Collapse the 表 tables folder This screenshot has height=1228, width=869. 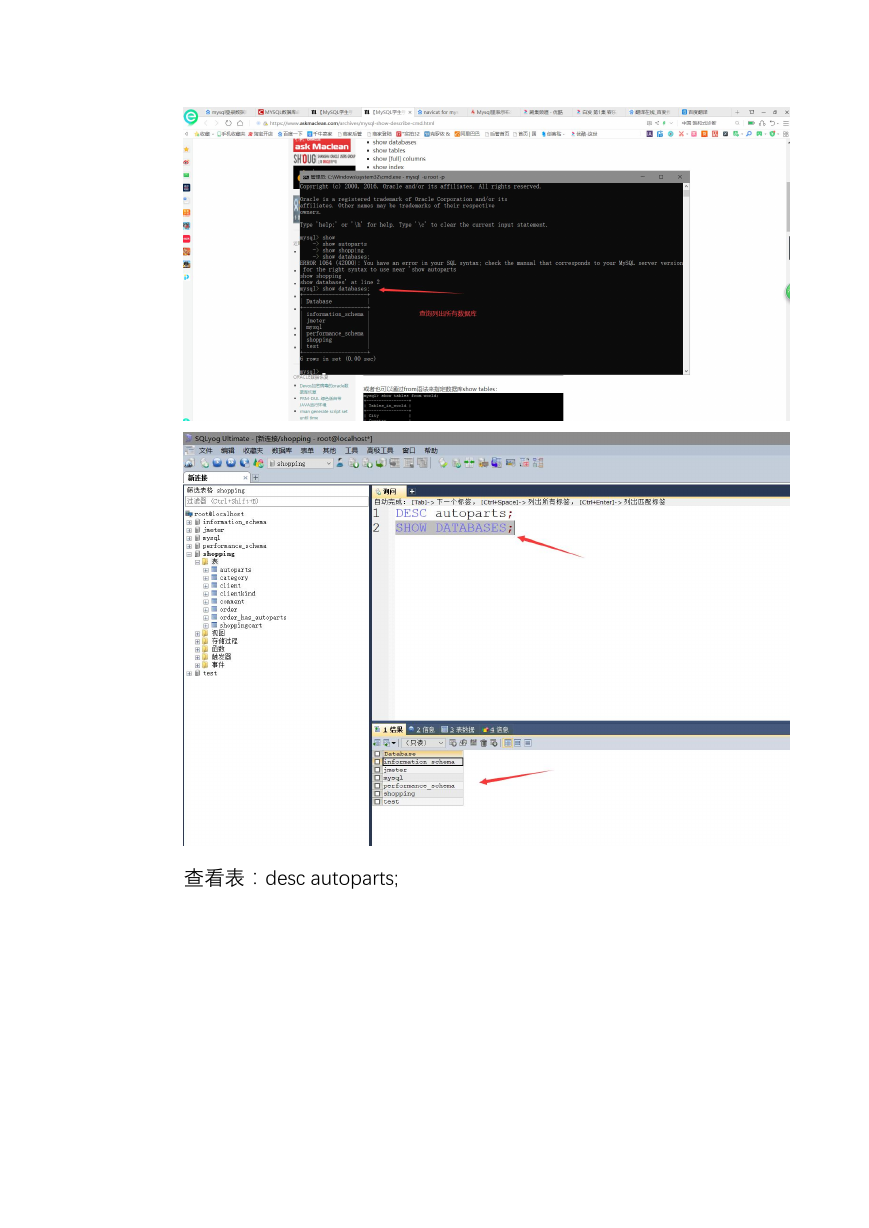[x=197, y=562]
